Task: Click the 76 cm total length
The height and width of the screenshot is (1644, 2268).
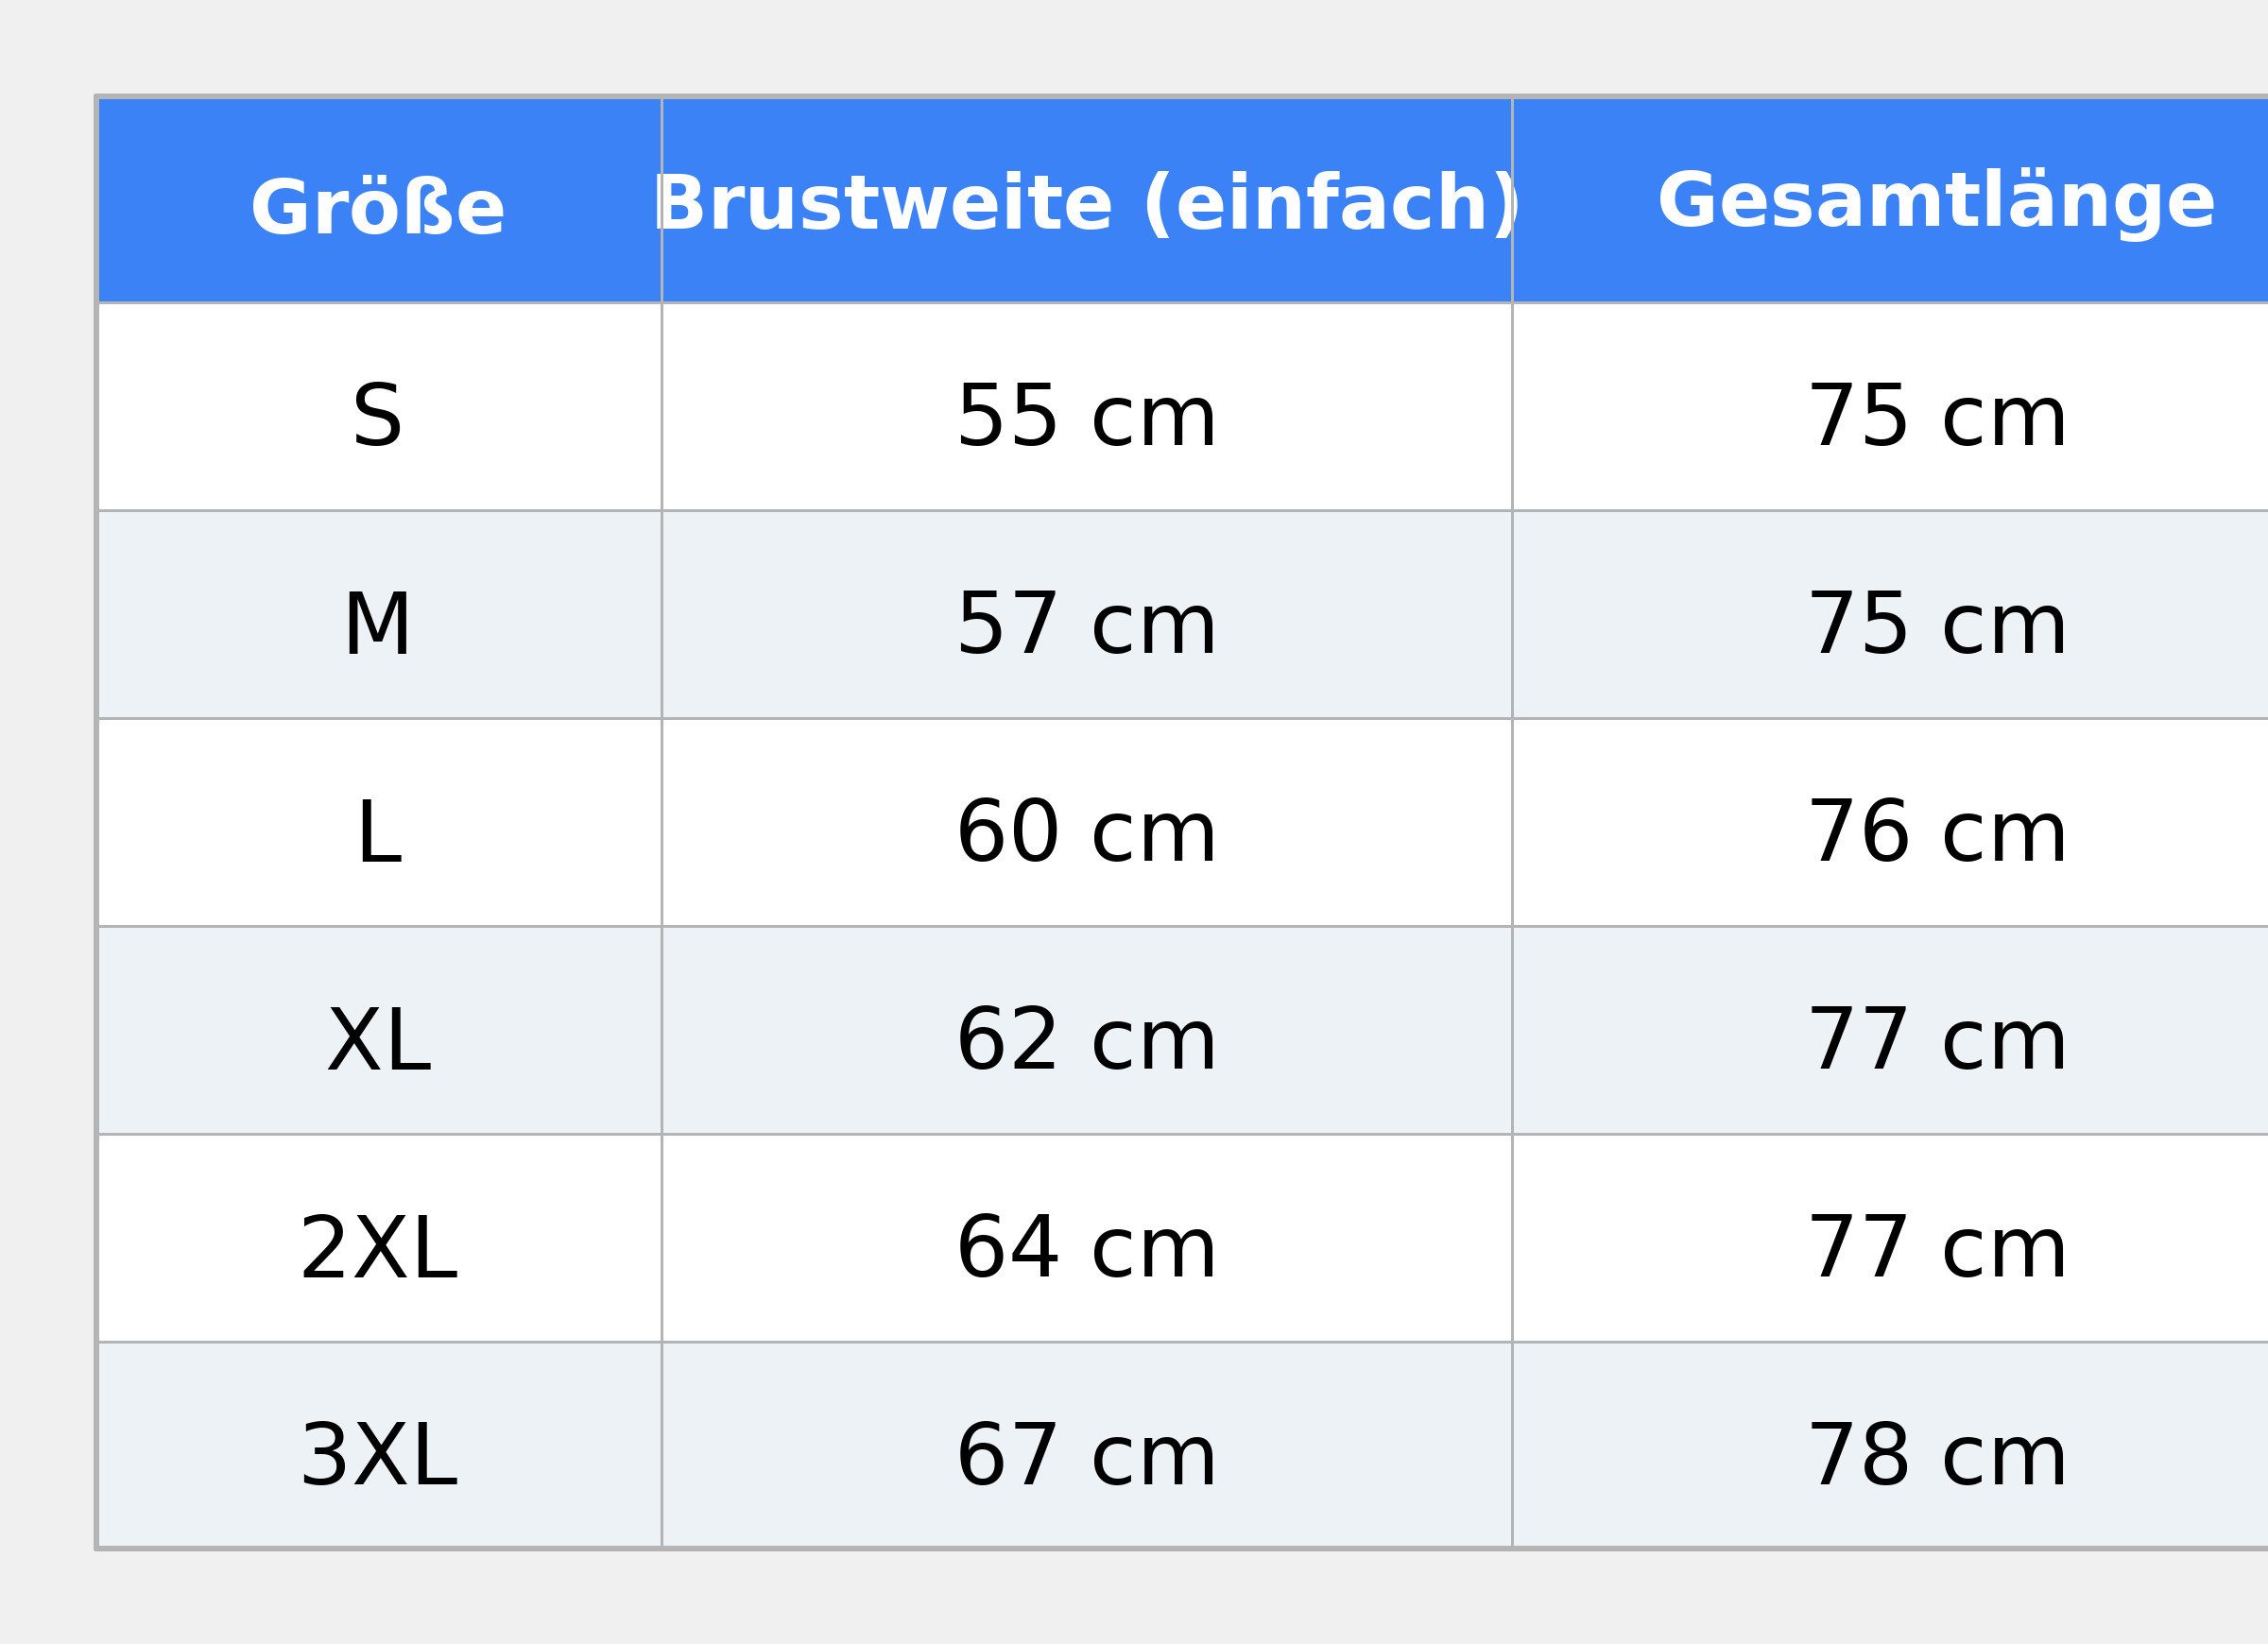Action: point(1937,832)
